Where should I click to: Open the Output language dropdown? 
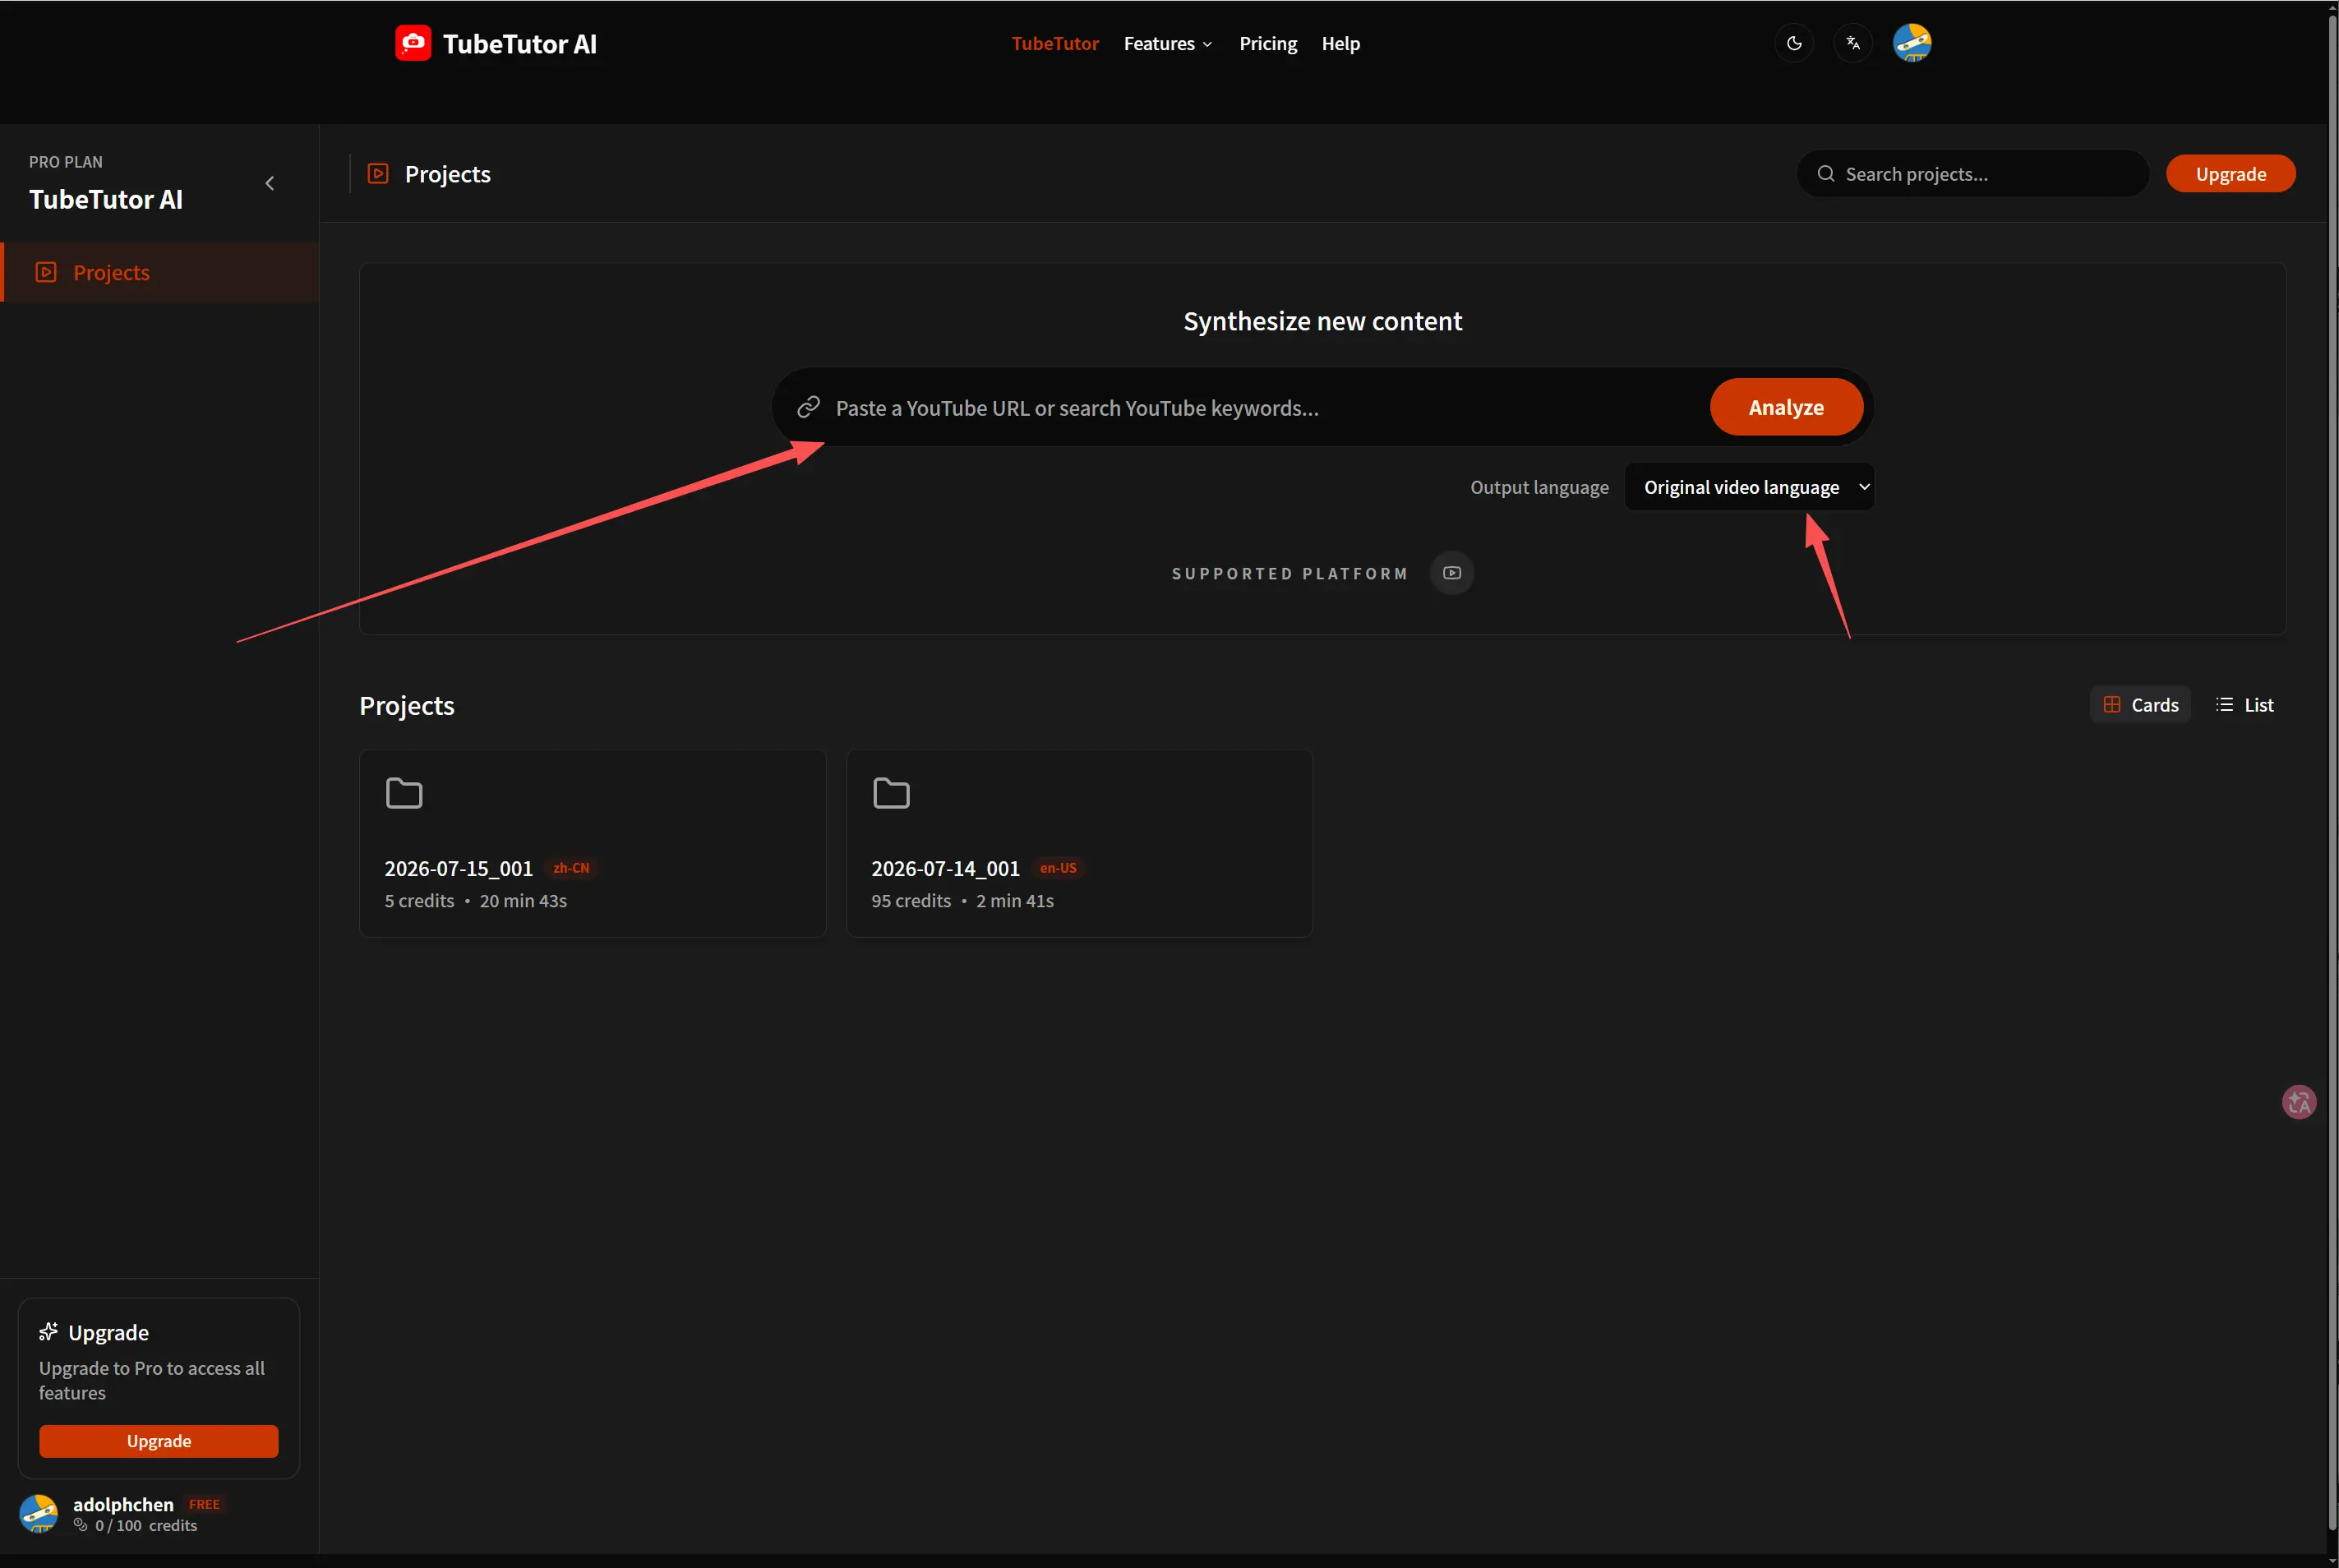pyautogui.click(x=1749, y=487)
